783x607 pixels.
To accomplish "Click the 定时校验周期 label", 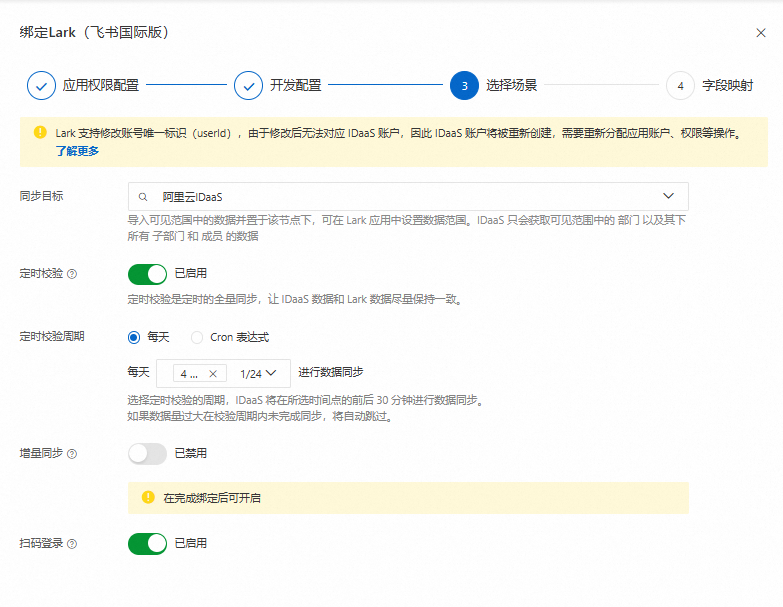I will tap(52, 336).
